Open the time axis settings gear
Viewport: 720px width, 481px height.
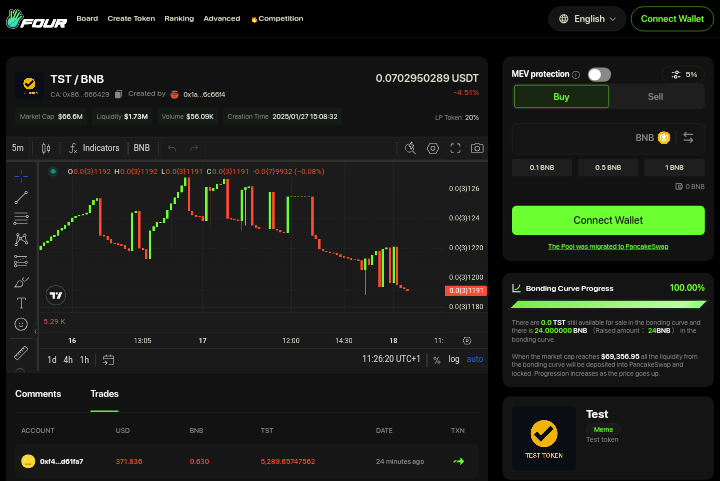point(467,341)
